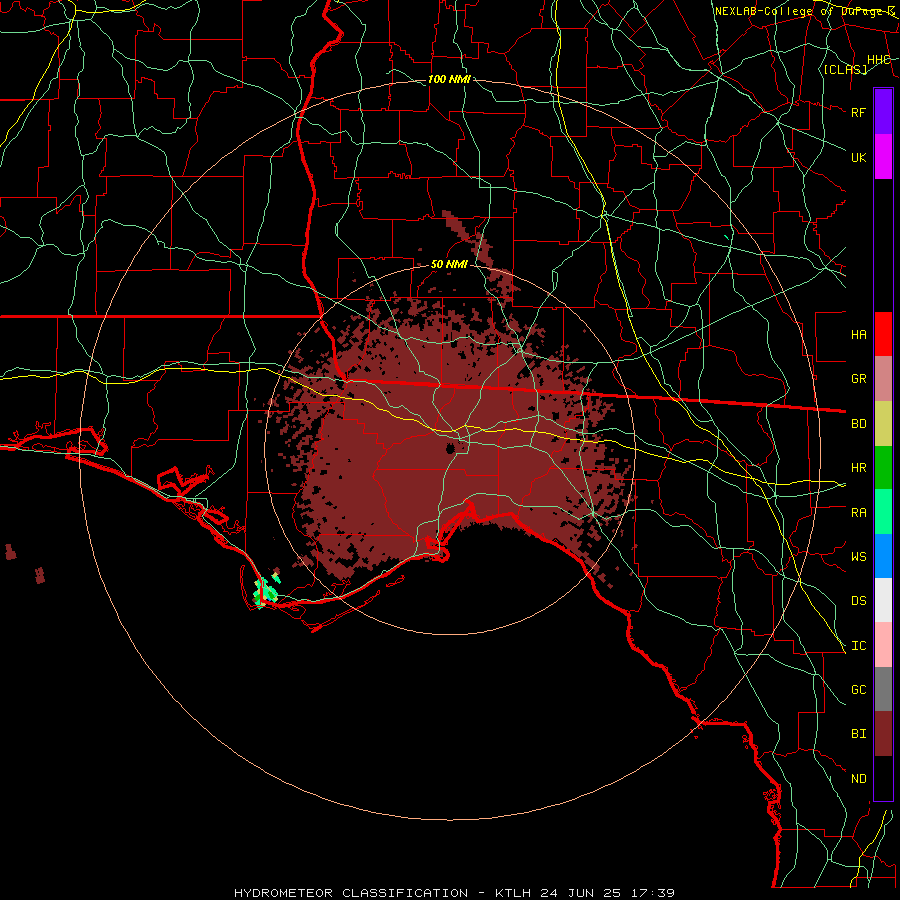Click the light pink IC legend swatch
Viewport: 900px width, 900px height.
click(883, 645)
